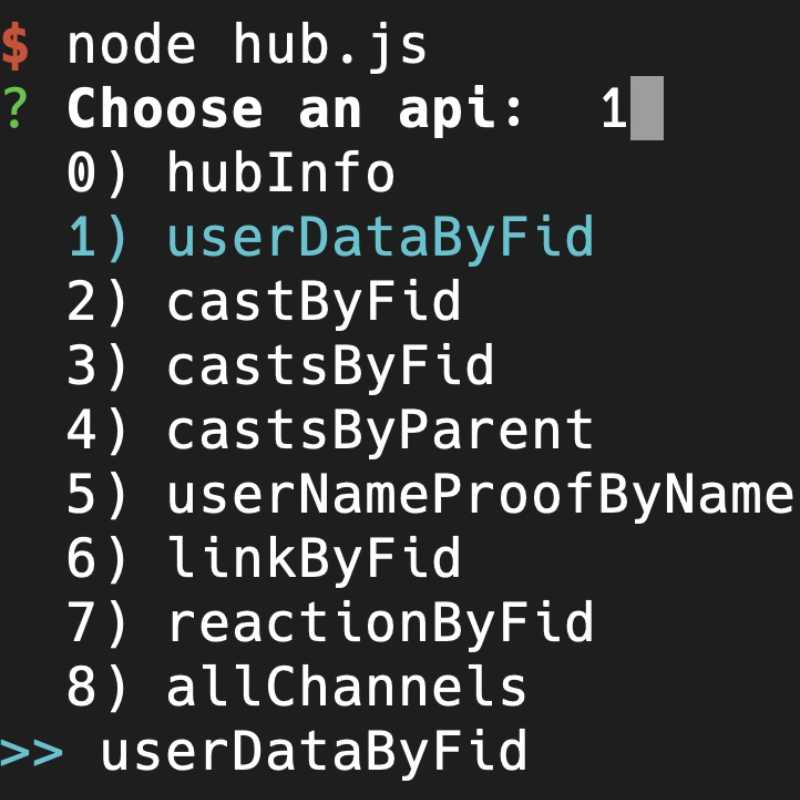Pick castsByFid from the list
Image resolution: width=800 pixels, height=800 pixels.
click(330, 366)
